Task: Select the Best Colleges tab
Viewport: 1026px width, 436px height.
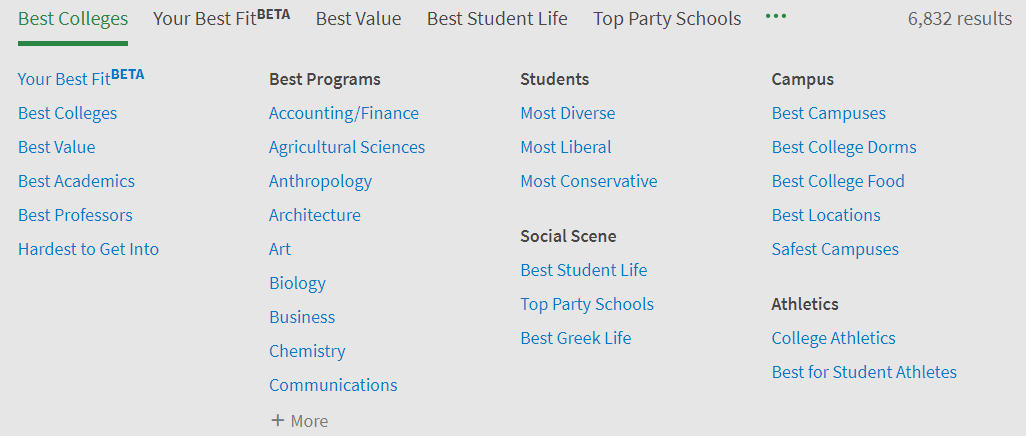Action: coord(73,19)
